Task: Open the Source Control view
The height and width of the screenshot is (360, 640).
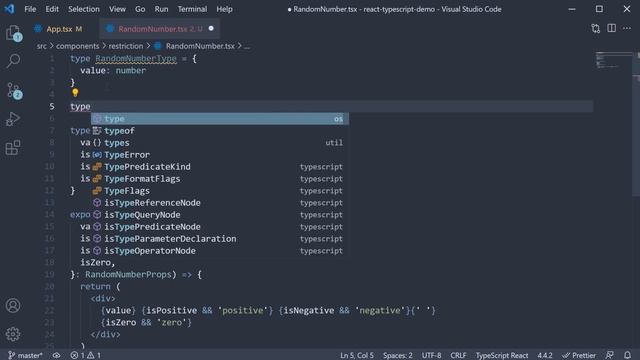Action: (x=14, y=91)
